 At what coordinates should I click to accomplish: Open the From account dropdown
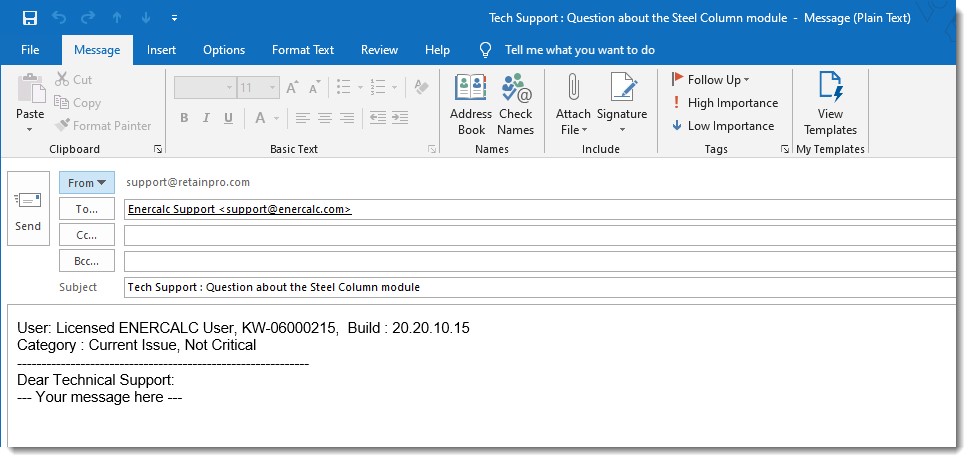[x=87, y=183]
